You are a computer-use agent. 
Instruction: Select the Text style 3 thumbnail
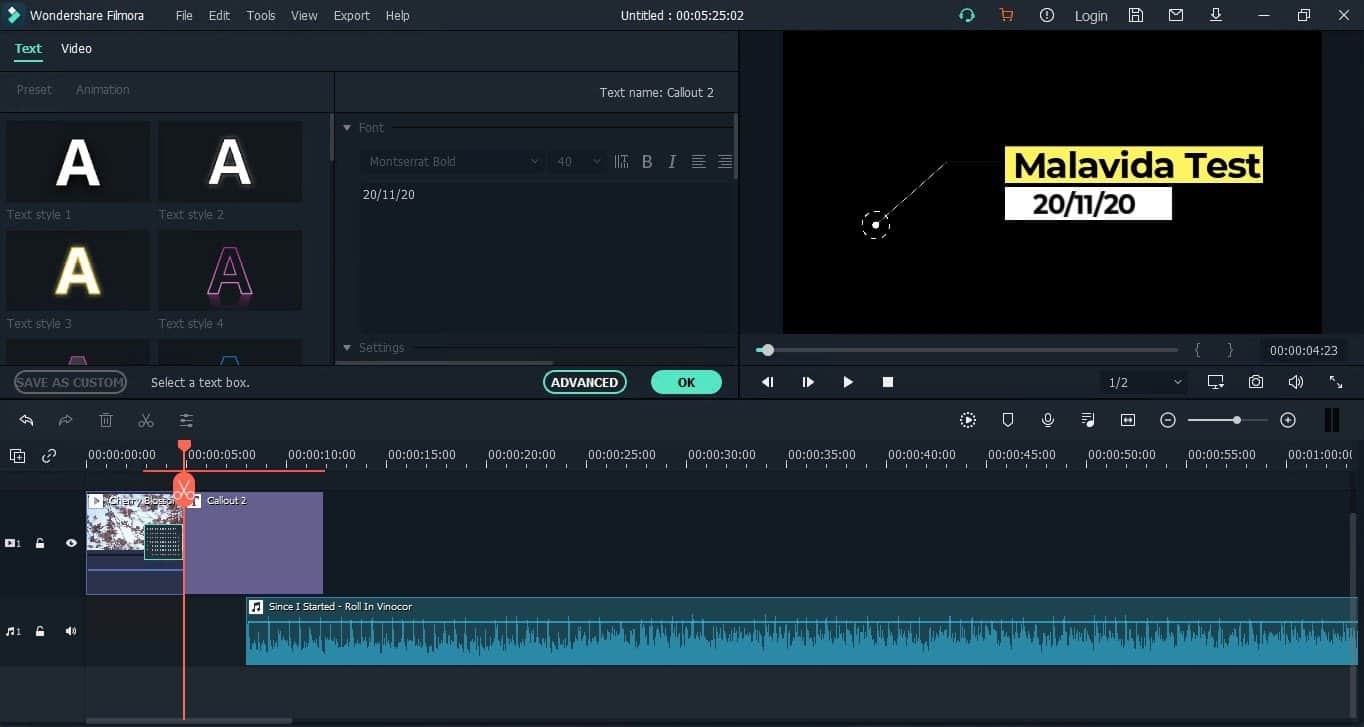click(78, 271)
